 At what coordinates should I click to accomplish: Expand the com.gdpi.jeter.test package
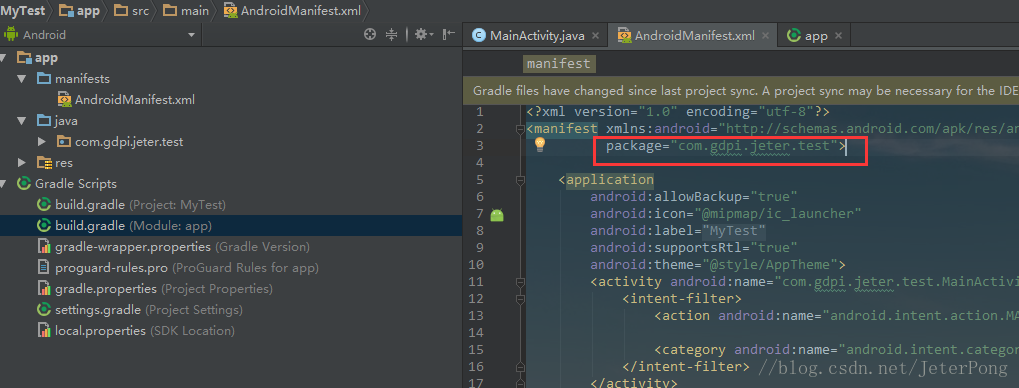pyautogui.click(x=42, y=142)
